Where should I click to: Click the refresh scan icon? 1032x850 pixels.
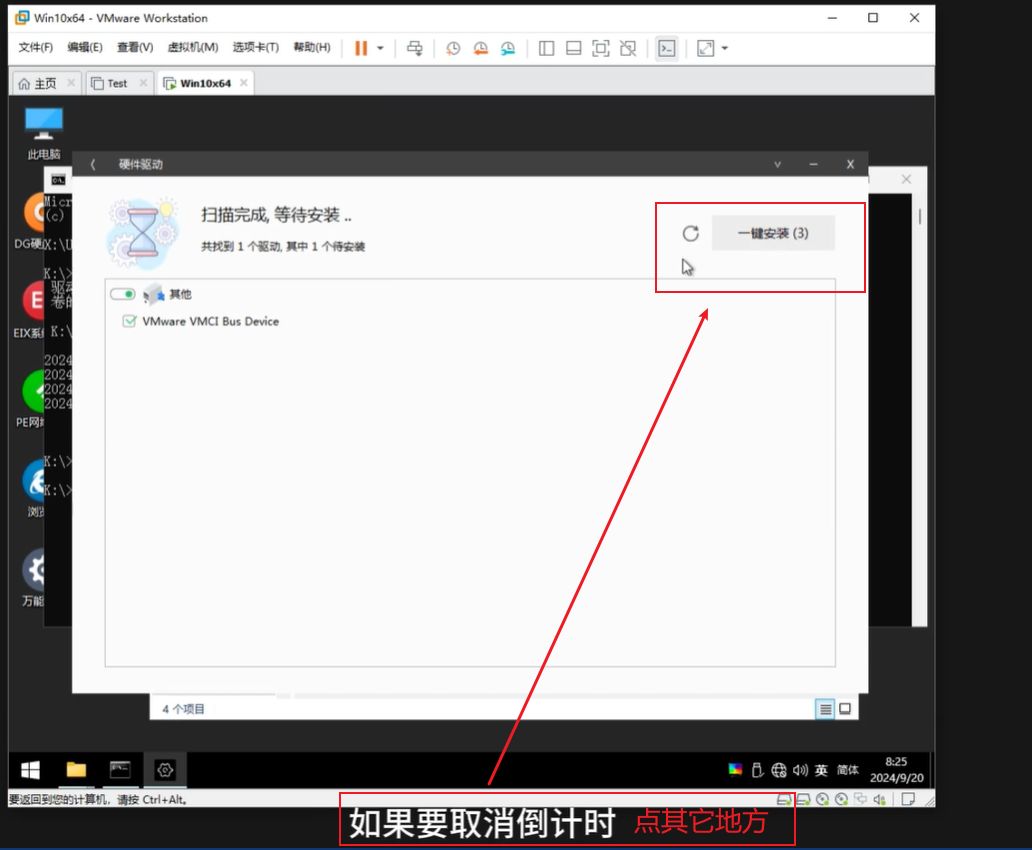coord(690,234)
